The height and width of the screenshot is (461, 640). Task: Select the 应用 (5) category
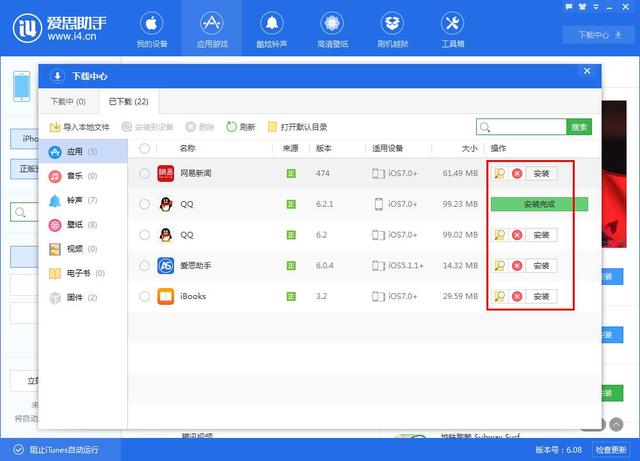(x=83, y=151)
